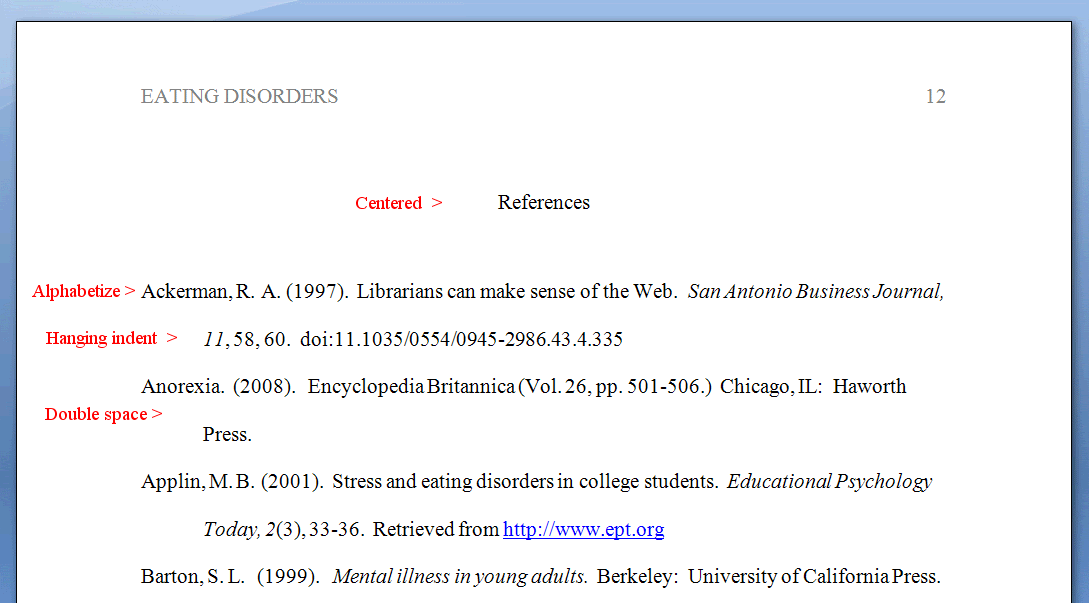Click the page number 12 in header
Image resolution: width=1089 pixels, height=603 pixels.
[936, 96]
